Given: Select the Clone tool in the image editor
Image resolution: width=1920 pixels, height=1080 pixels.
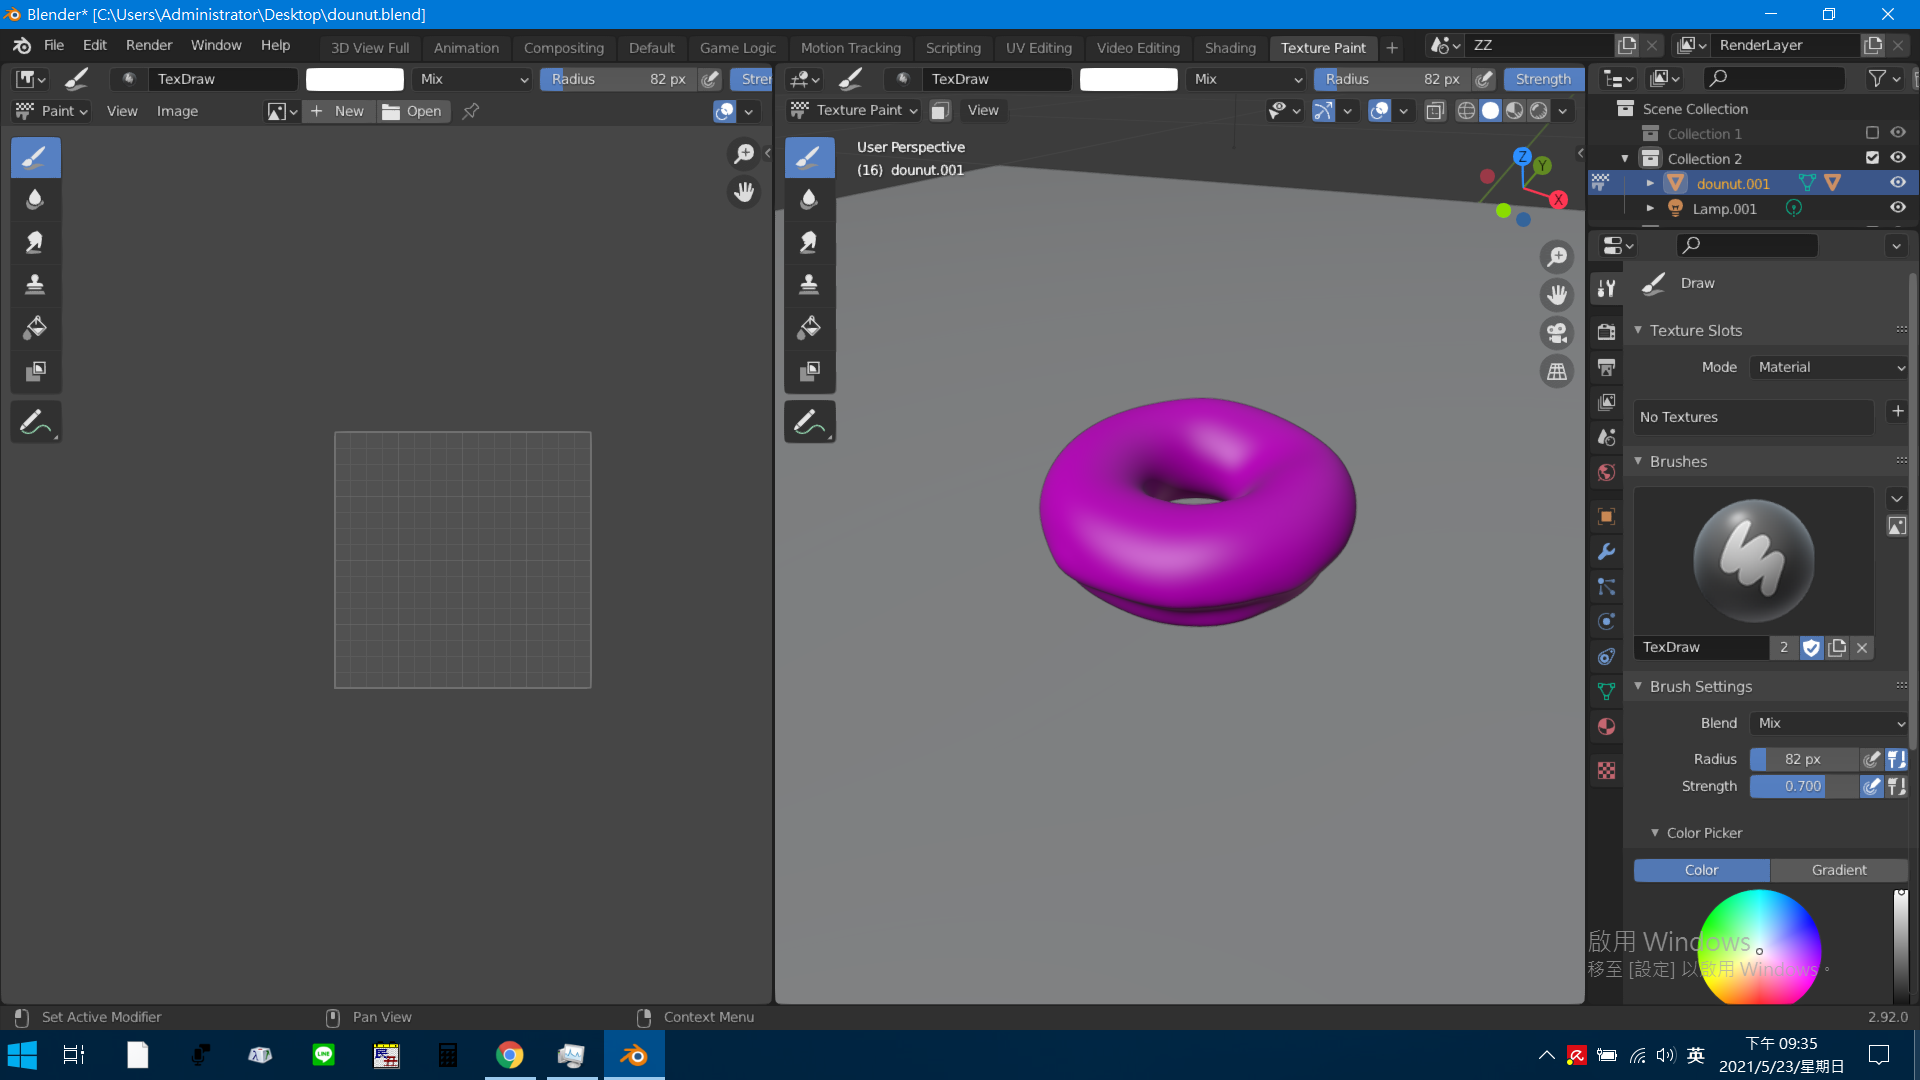Looking at the screenshot, I should [x=35, y=285].
